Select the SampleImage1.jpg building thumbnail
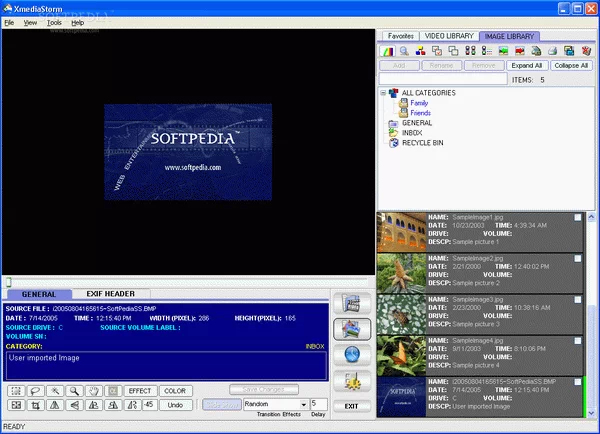 (401, 232)
